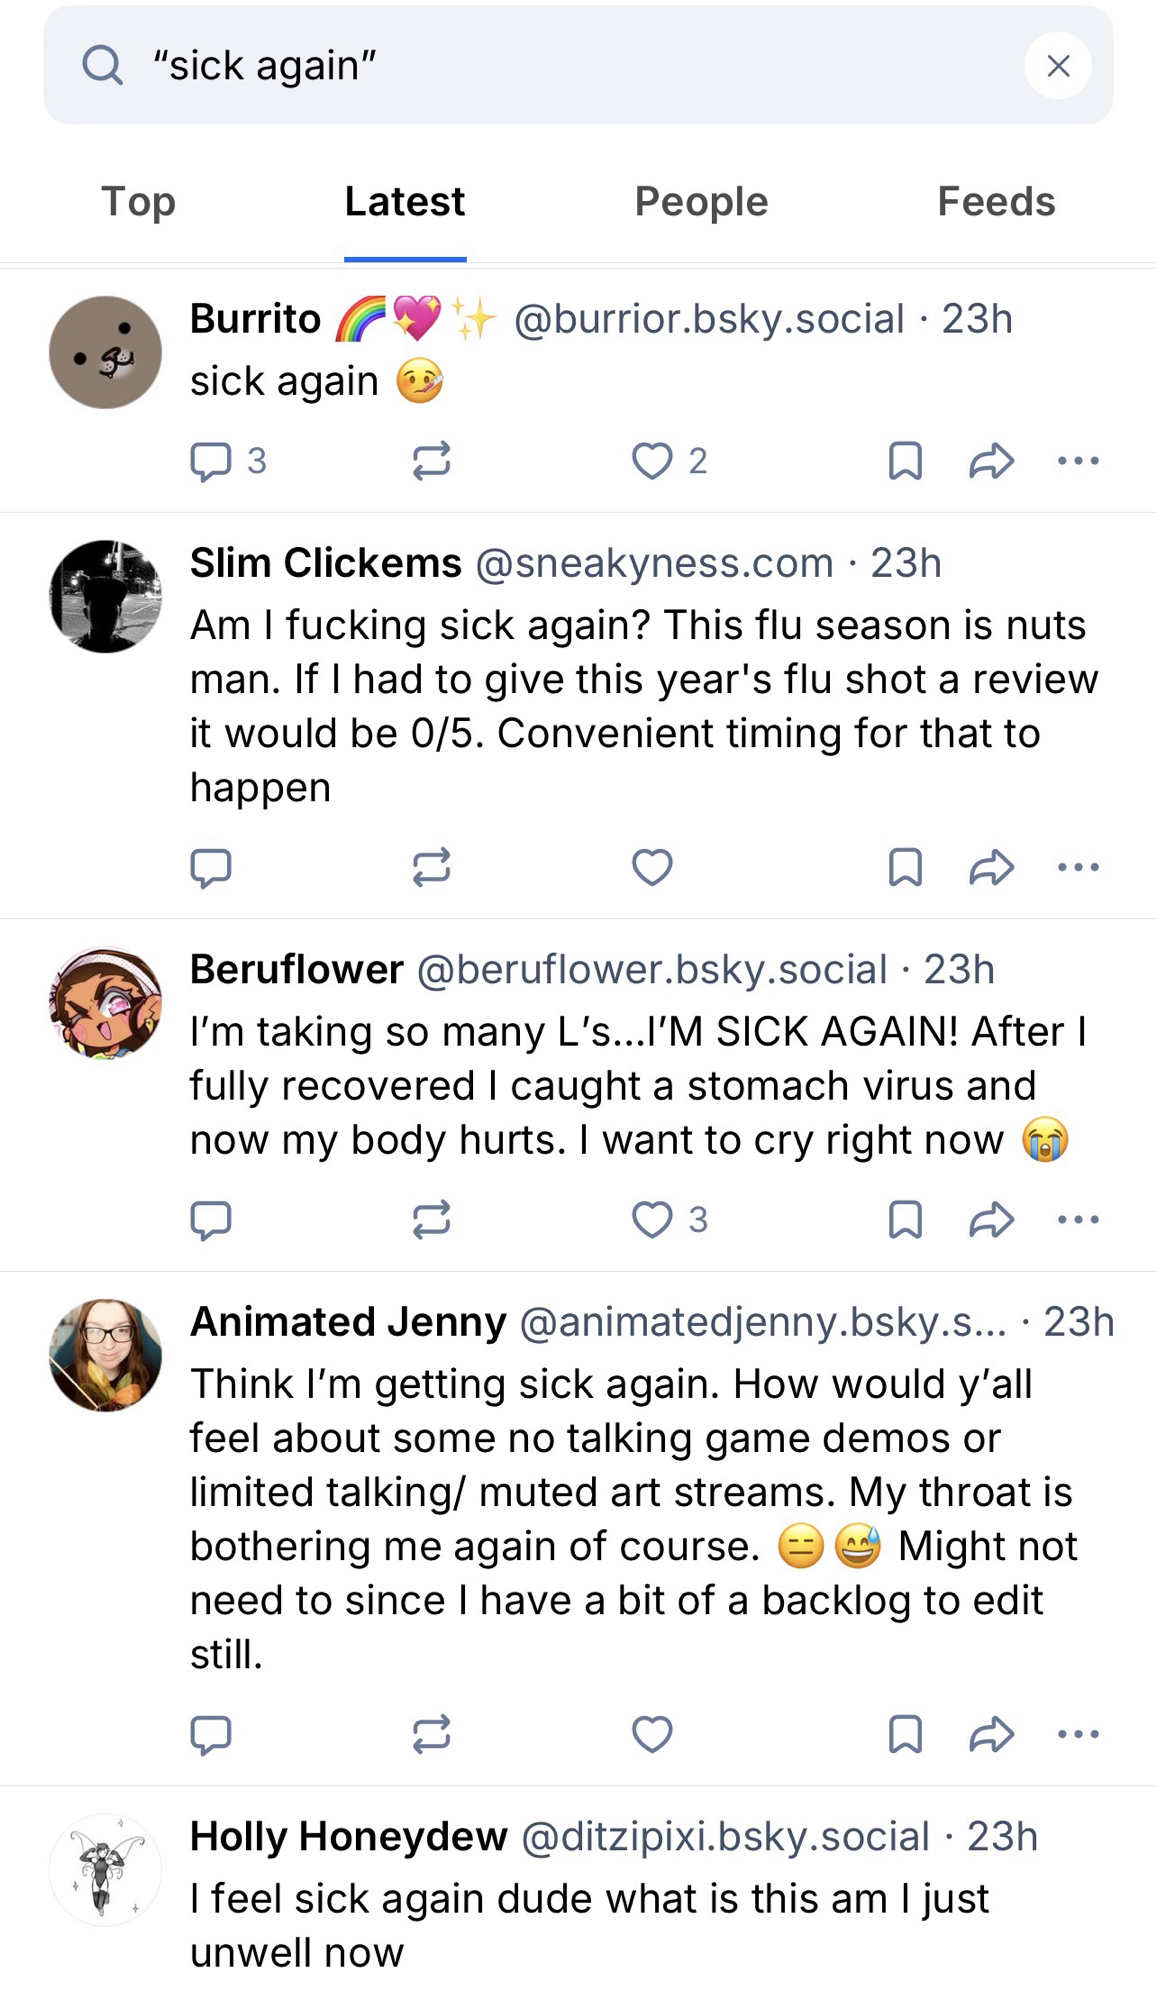Open Slim Clickems @sneakyness.com profile link
Screen dimensions: 1157x2000
click(x=653, y=563)
